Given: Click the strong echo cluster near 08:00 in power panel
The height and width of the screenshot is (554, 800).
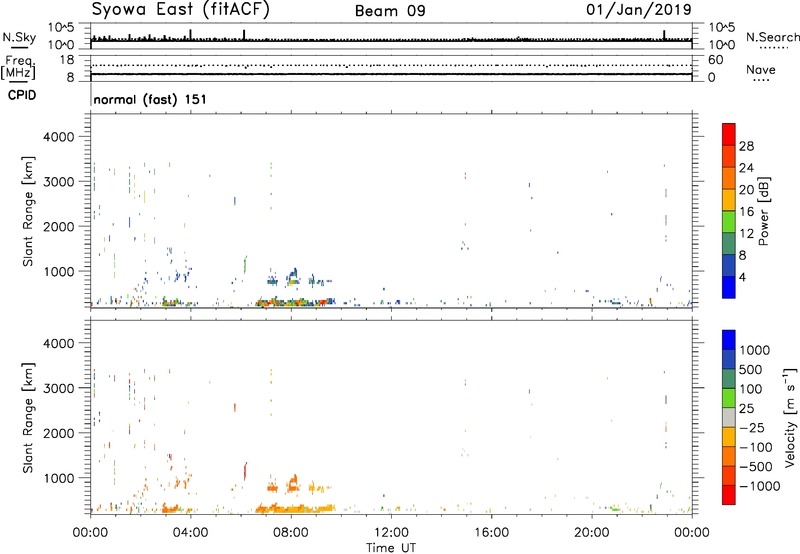Looking at the screenshot, I should tap(294, 302).
